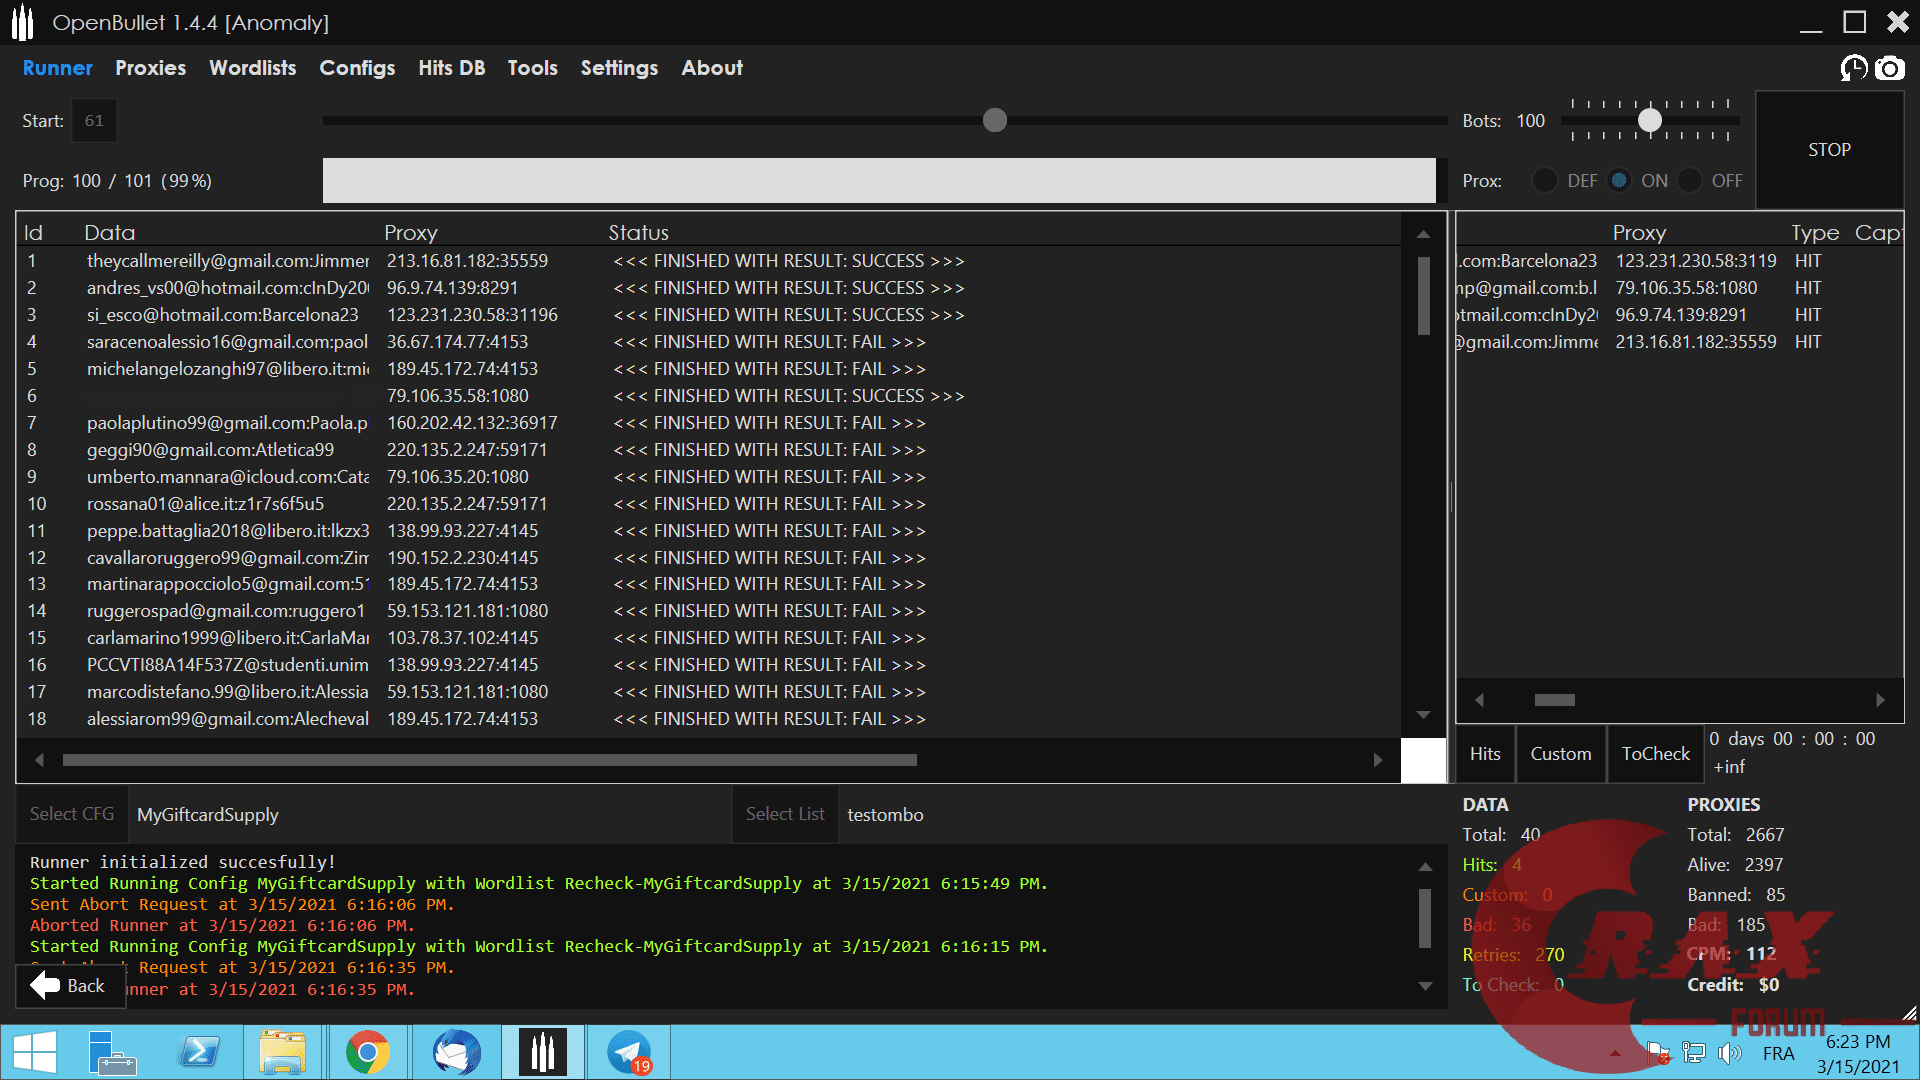The width and height of the screenshot is (1920, 1080).
Task: Open Google Chrome from taskbar
Action: pos(367,1053)
